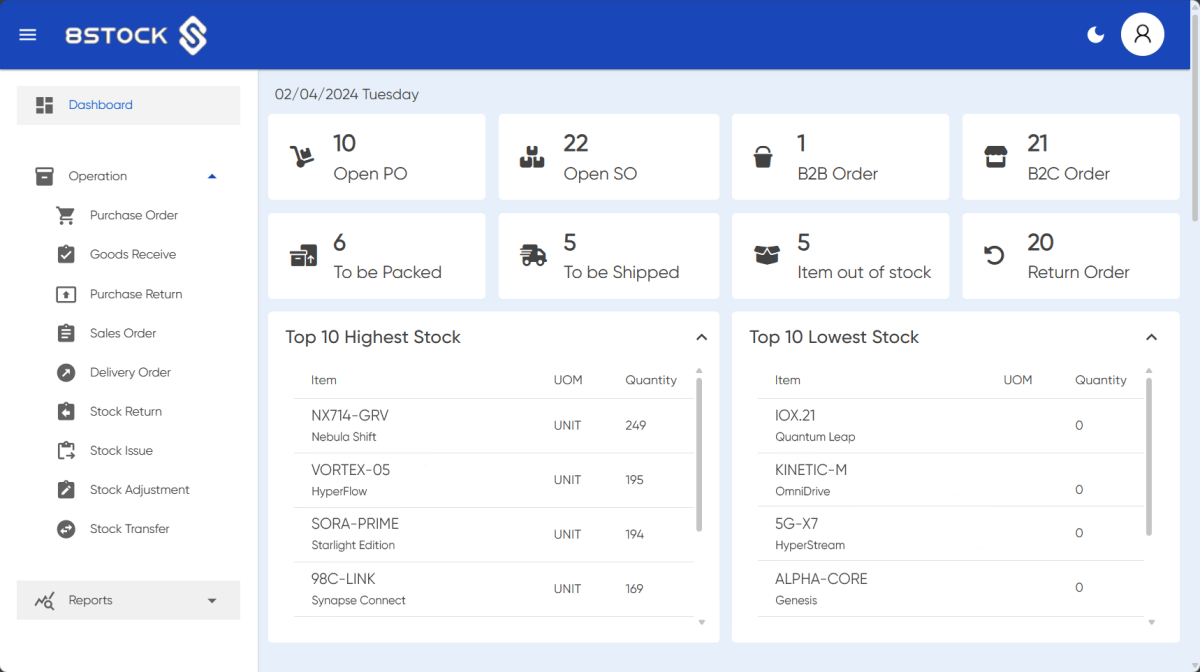Select Sales Order in the sidebar
This screenshot has height=672, width=1200.
64,333
